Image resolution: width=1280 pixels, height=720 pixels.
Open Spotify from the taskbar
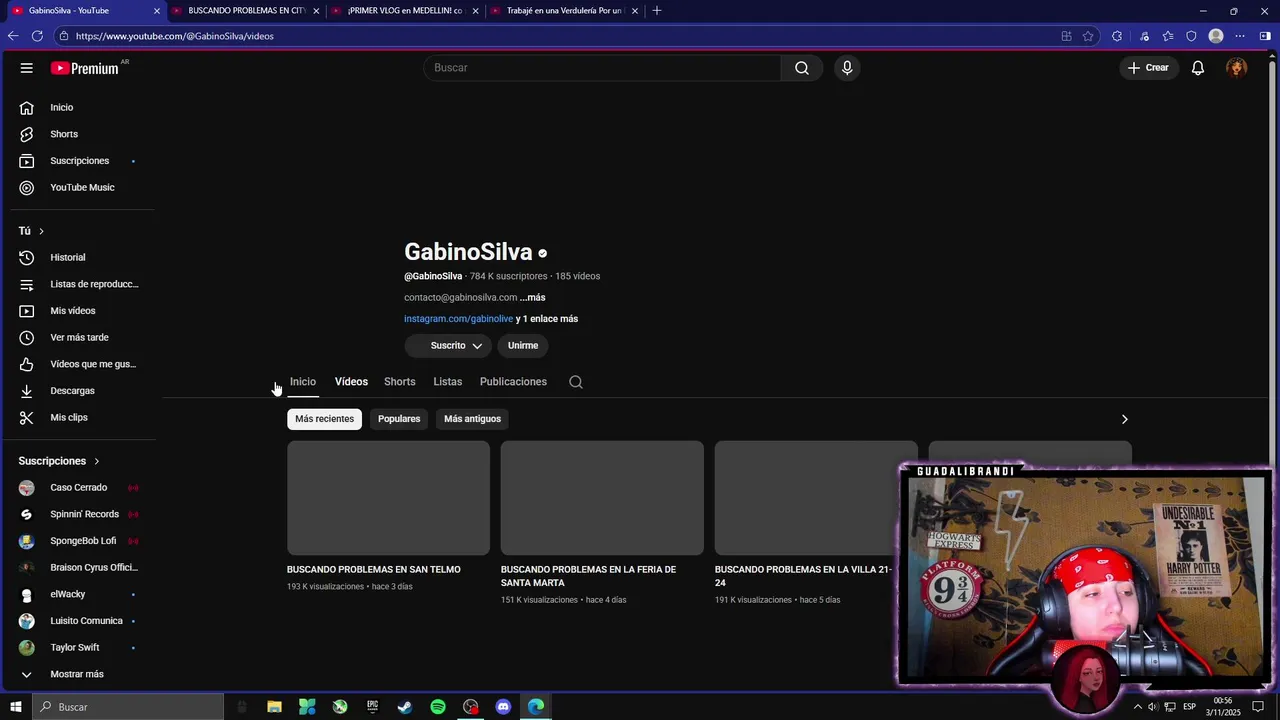click(438, 707)
